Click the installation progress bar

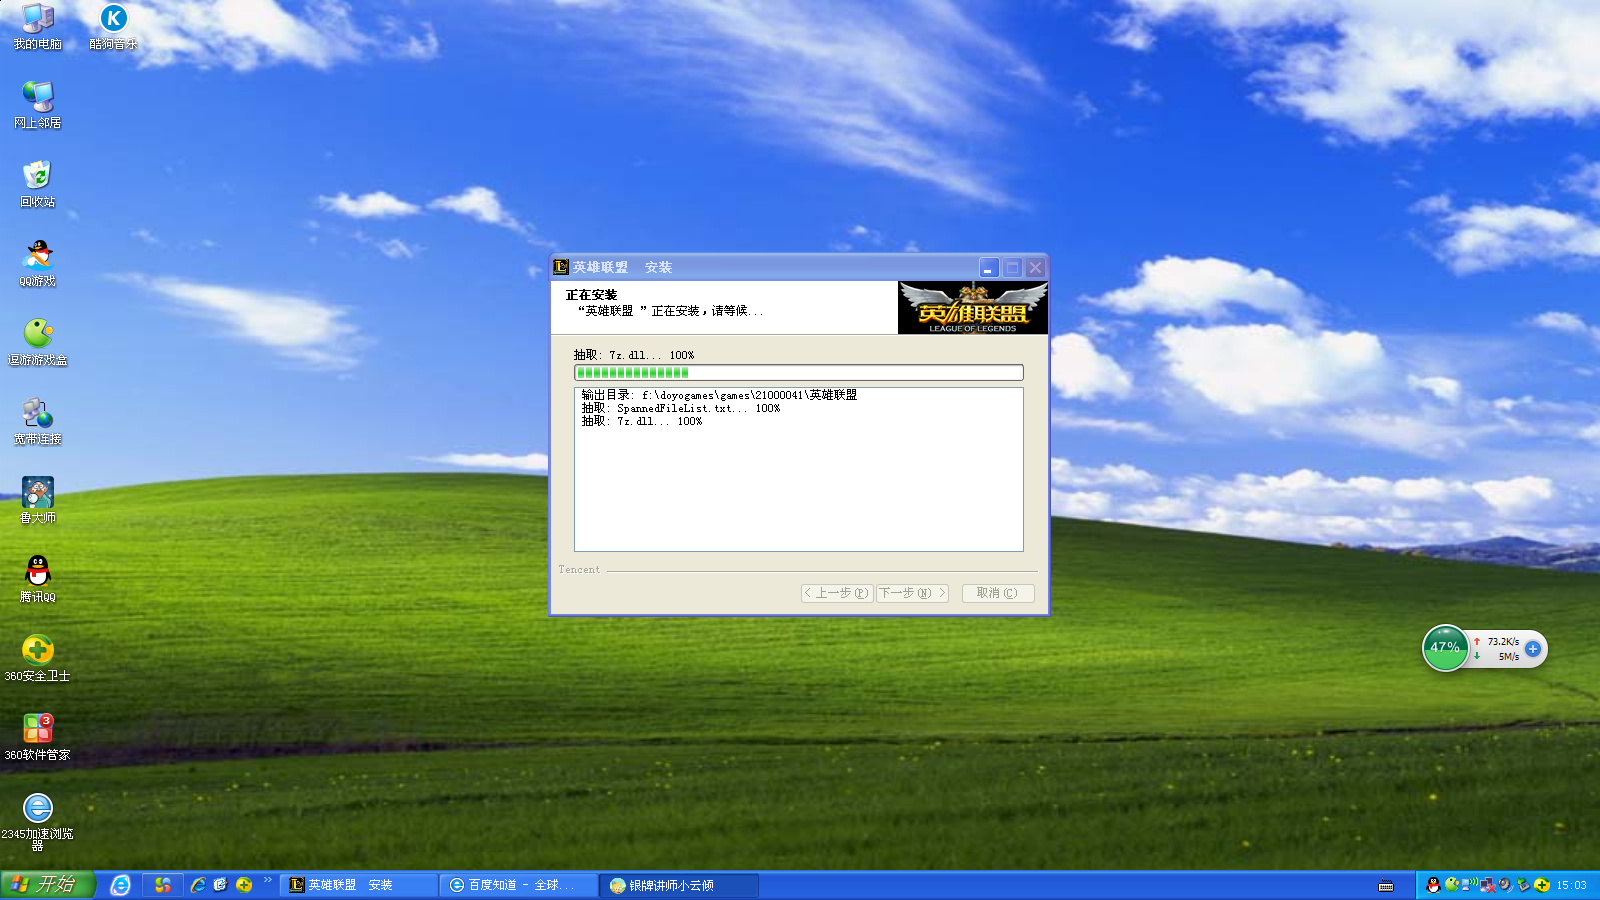799,373
